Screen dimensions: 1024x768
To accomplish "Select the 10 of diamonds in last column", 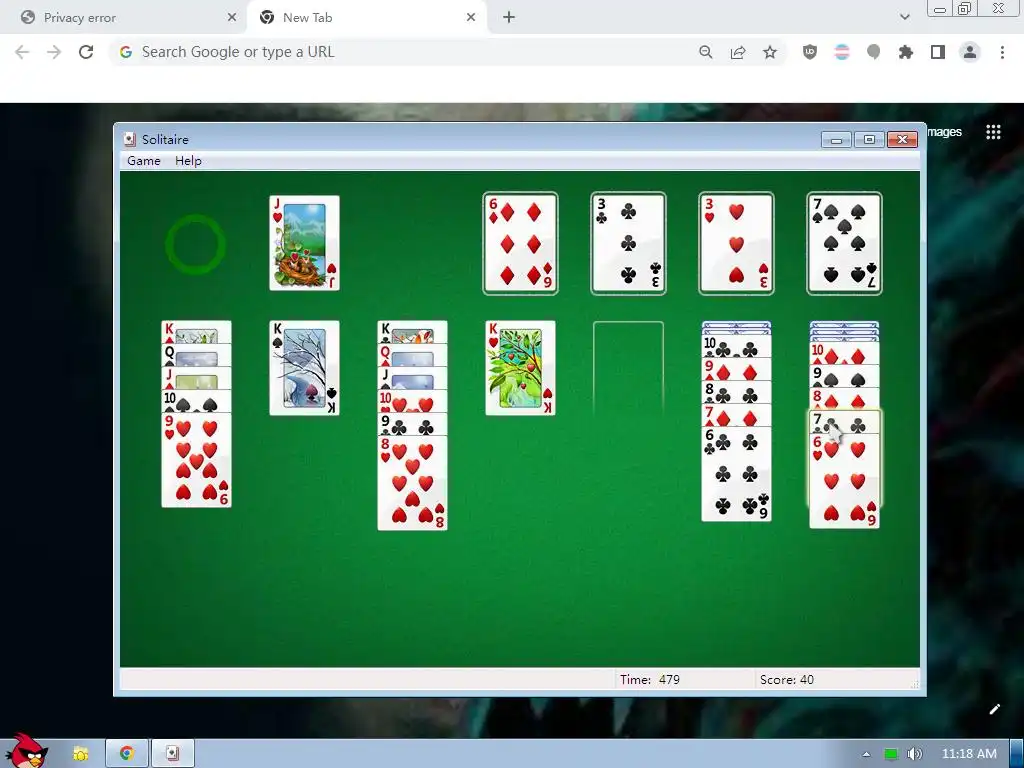I will pos(844,354).
